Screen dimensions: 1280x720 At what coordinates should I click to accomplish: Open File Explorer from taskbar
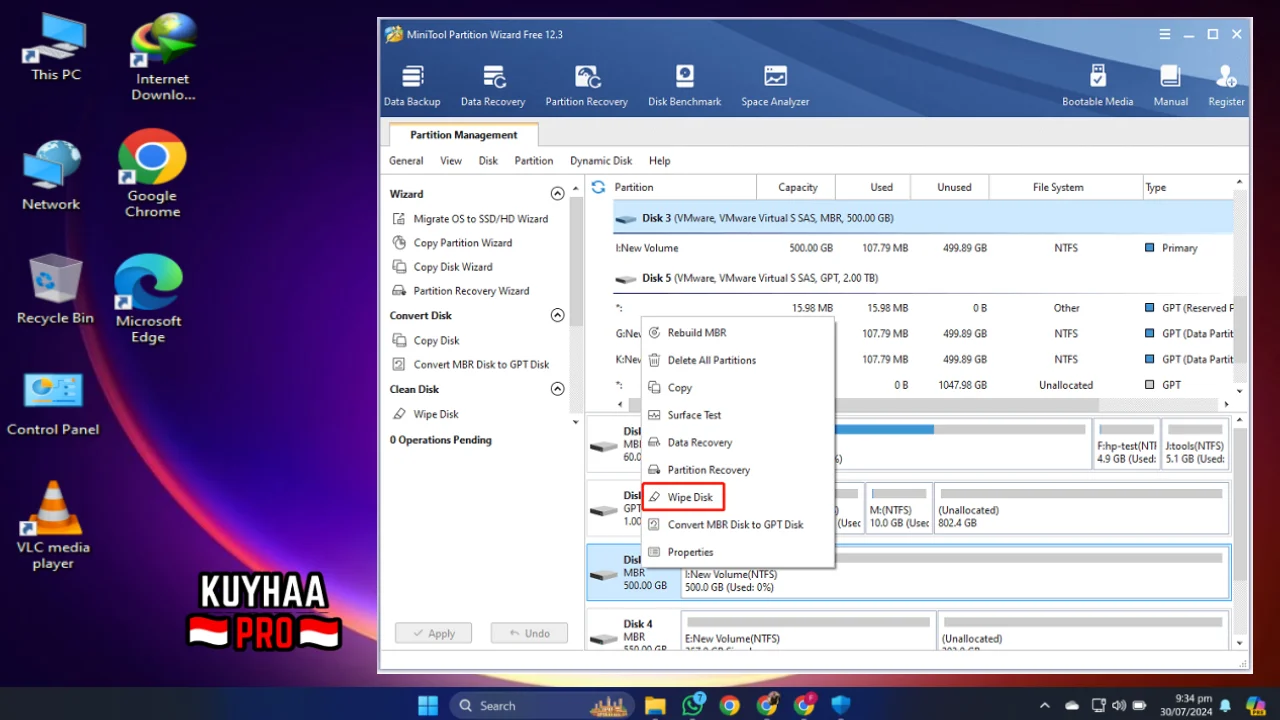(x=655, y=705)
